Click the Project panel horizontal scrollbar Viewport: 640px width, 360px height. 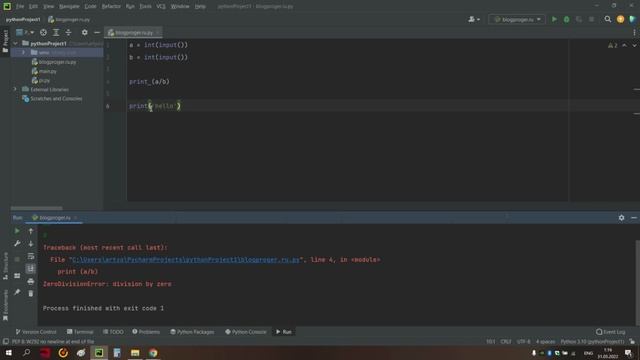coord(36,208)
